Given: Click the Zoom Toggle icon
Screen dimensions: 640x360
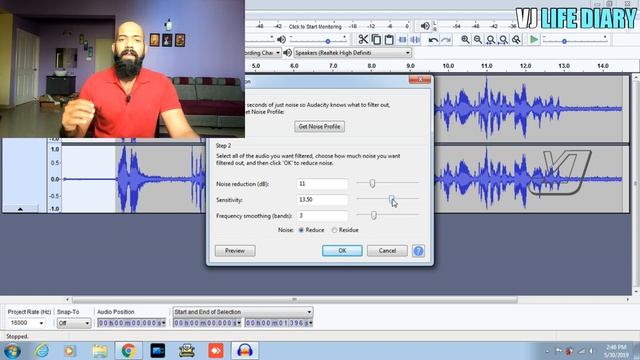Looking at the screenshot, I should click(x=516, y=40).
